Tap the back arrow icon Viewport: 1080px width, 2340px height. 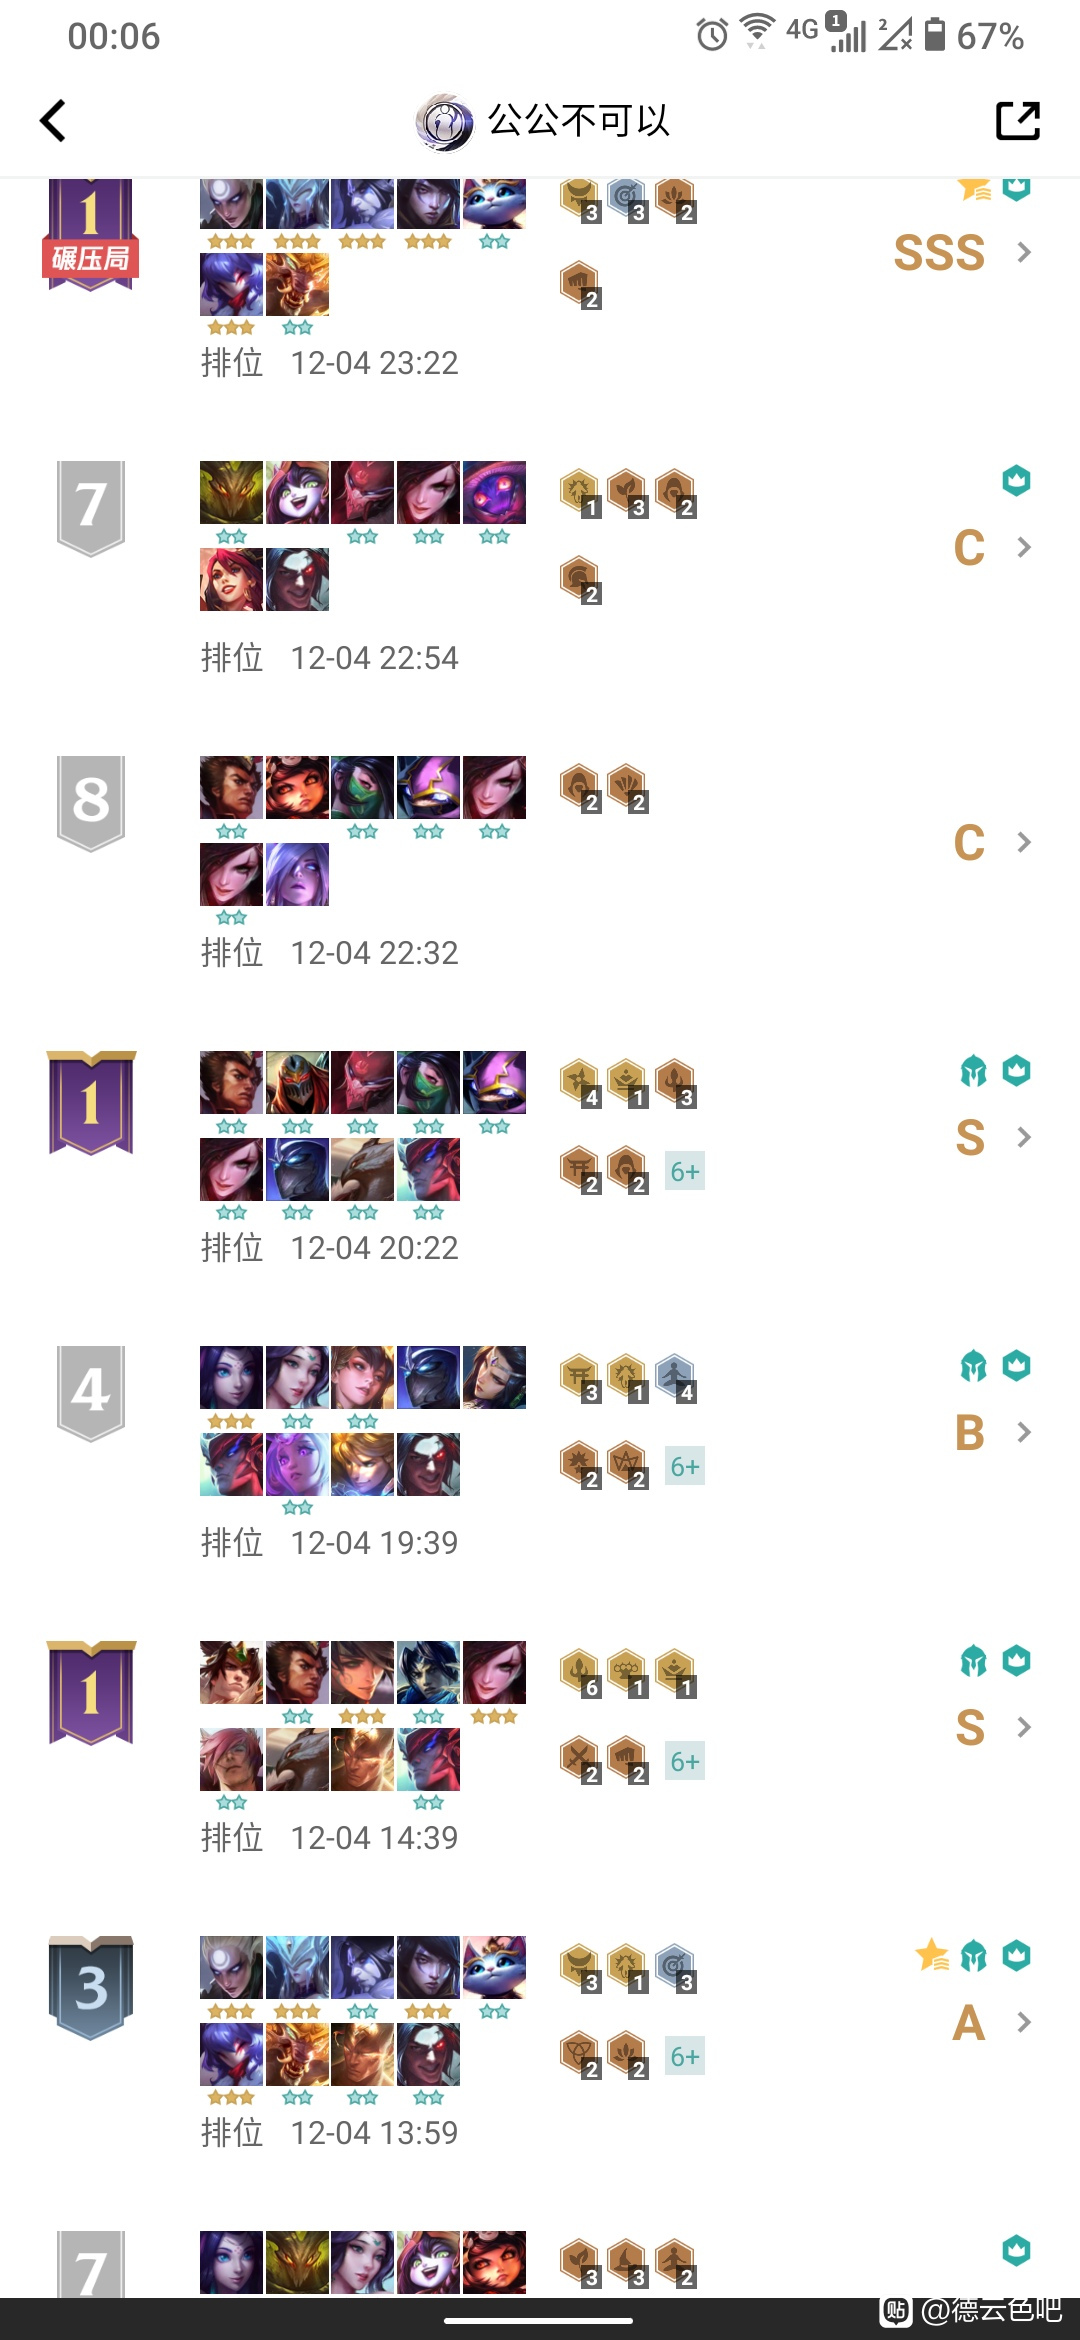coord(53,121)
